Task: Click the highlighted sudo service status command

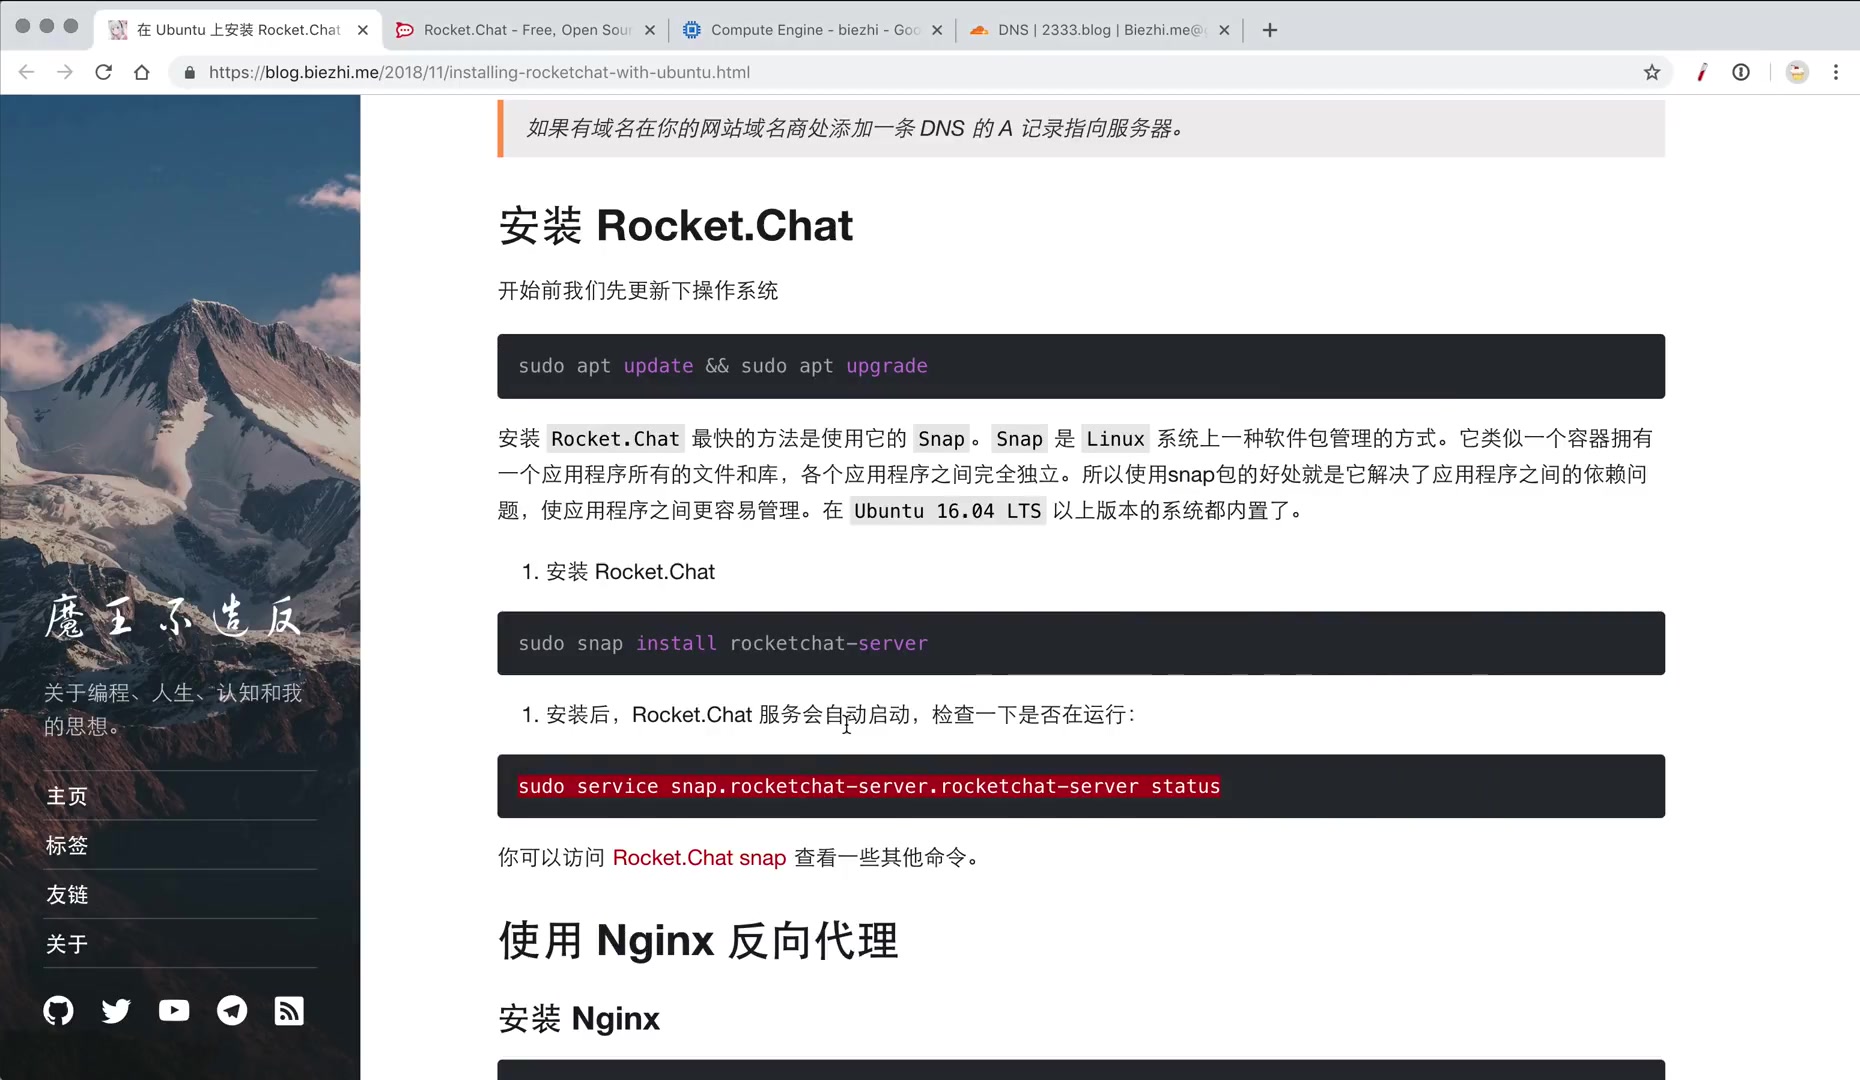Action: (869, 786)
